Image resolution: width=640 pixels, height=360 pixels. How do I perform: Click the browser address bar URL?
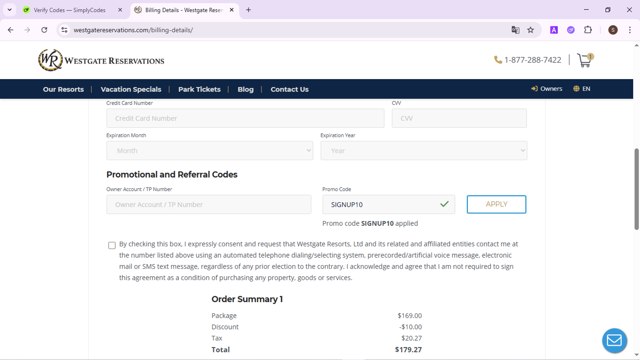coord(133,30)
